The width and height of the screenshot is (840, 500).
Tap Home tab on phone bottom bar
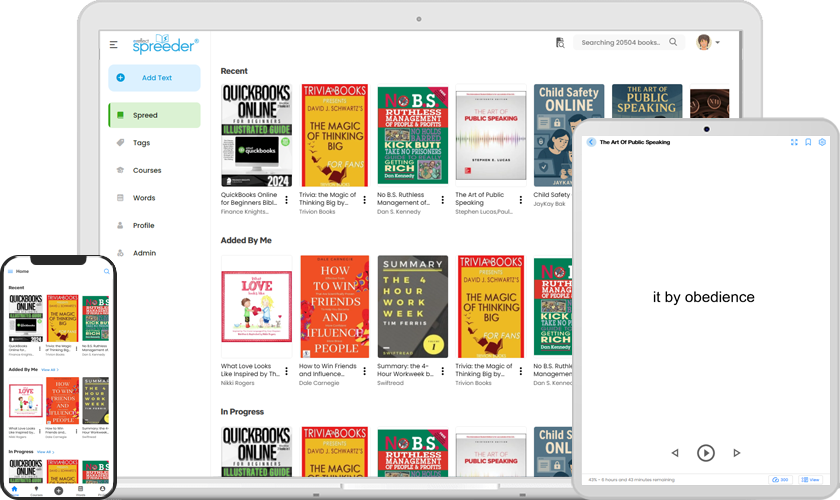click(x=14, y=490)
